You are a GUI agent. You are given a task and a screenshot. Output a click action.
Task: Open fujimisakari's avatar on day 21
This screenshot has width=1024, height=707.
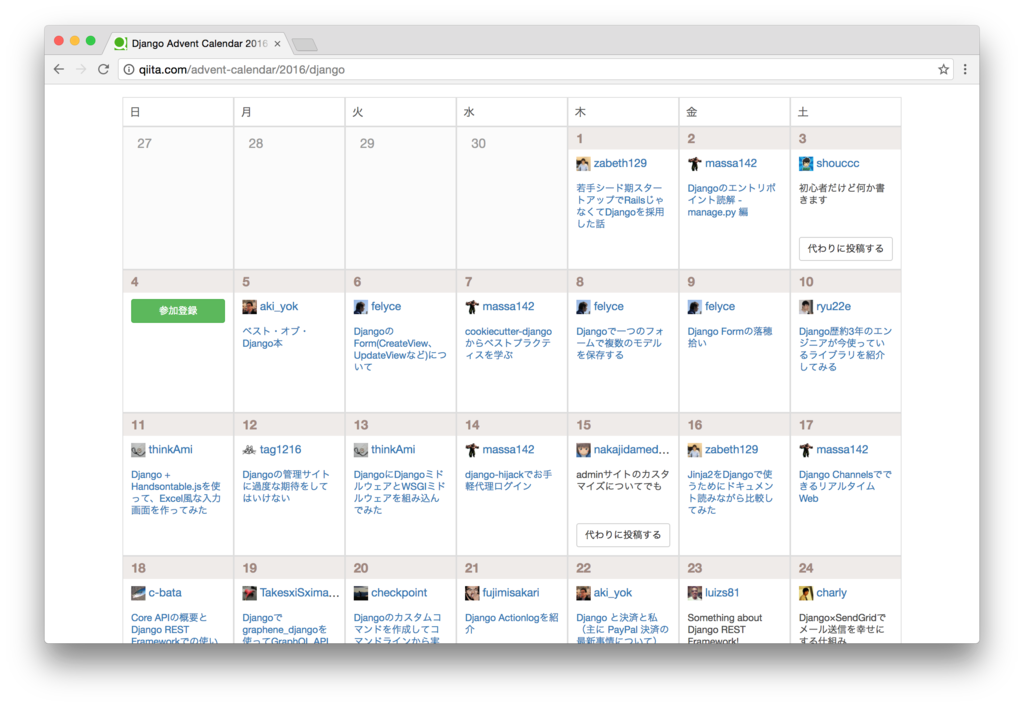tap(472, 593)
